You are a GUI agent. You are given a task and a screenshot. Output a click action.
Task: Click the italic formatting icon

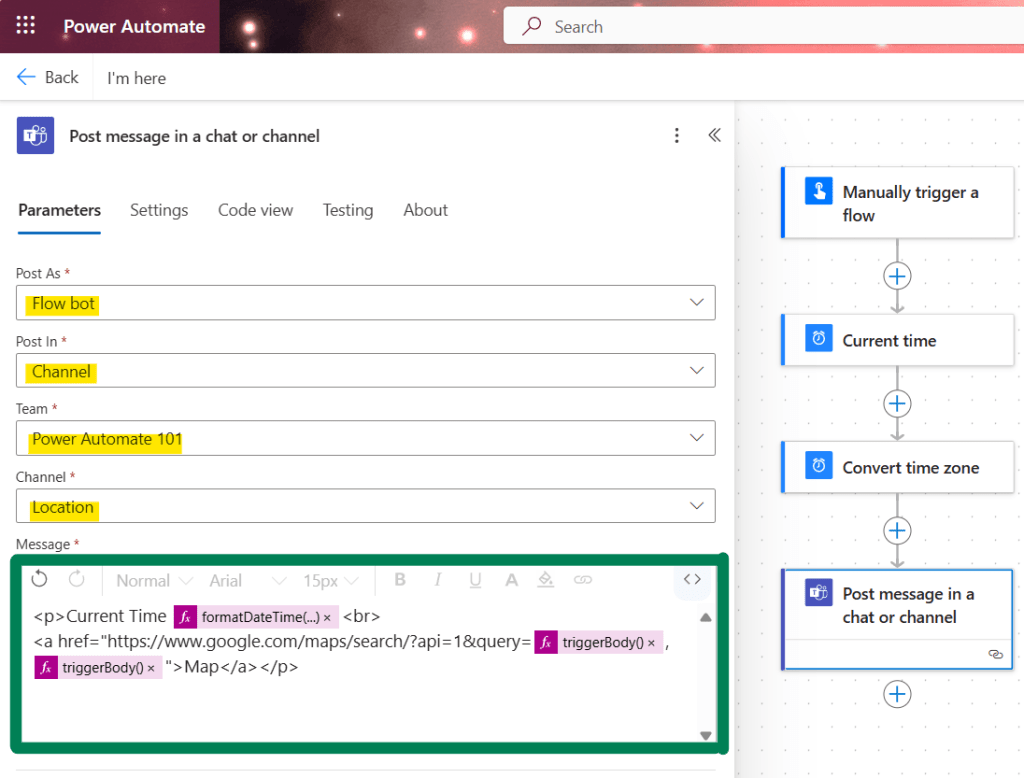437,580
